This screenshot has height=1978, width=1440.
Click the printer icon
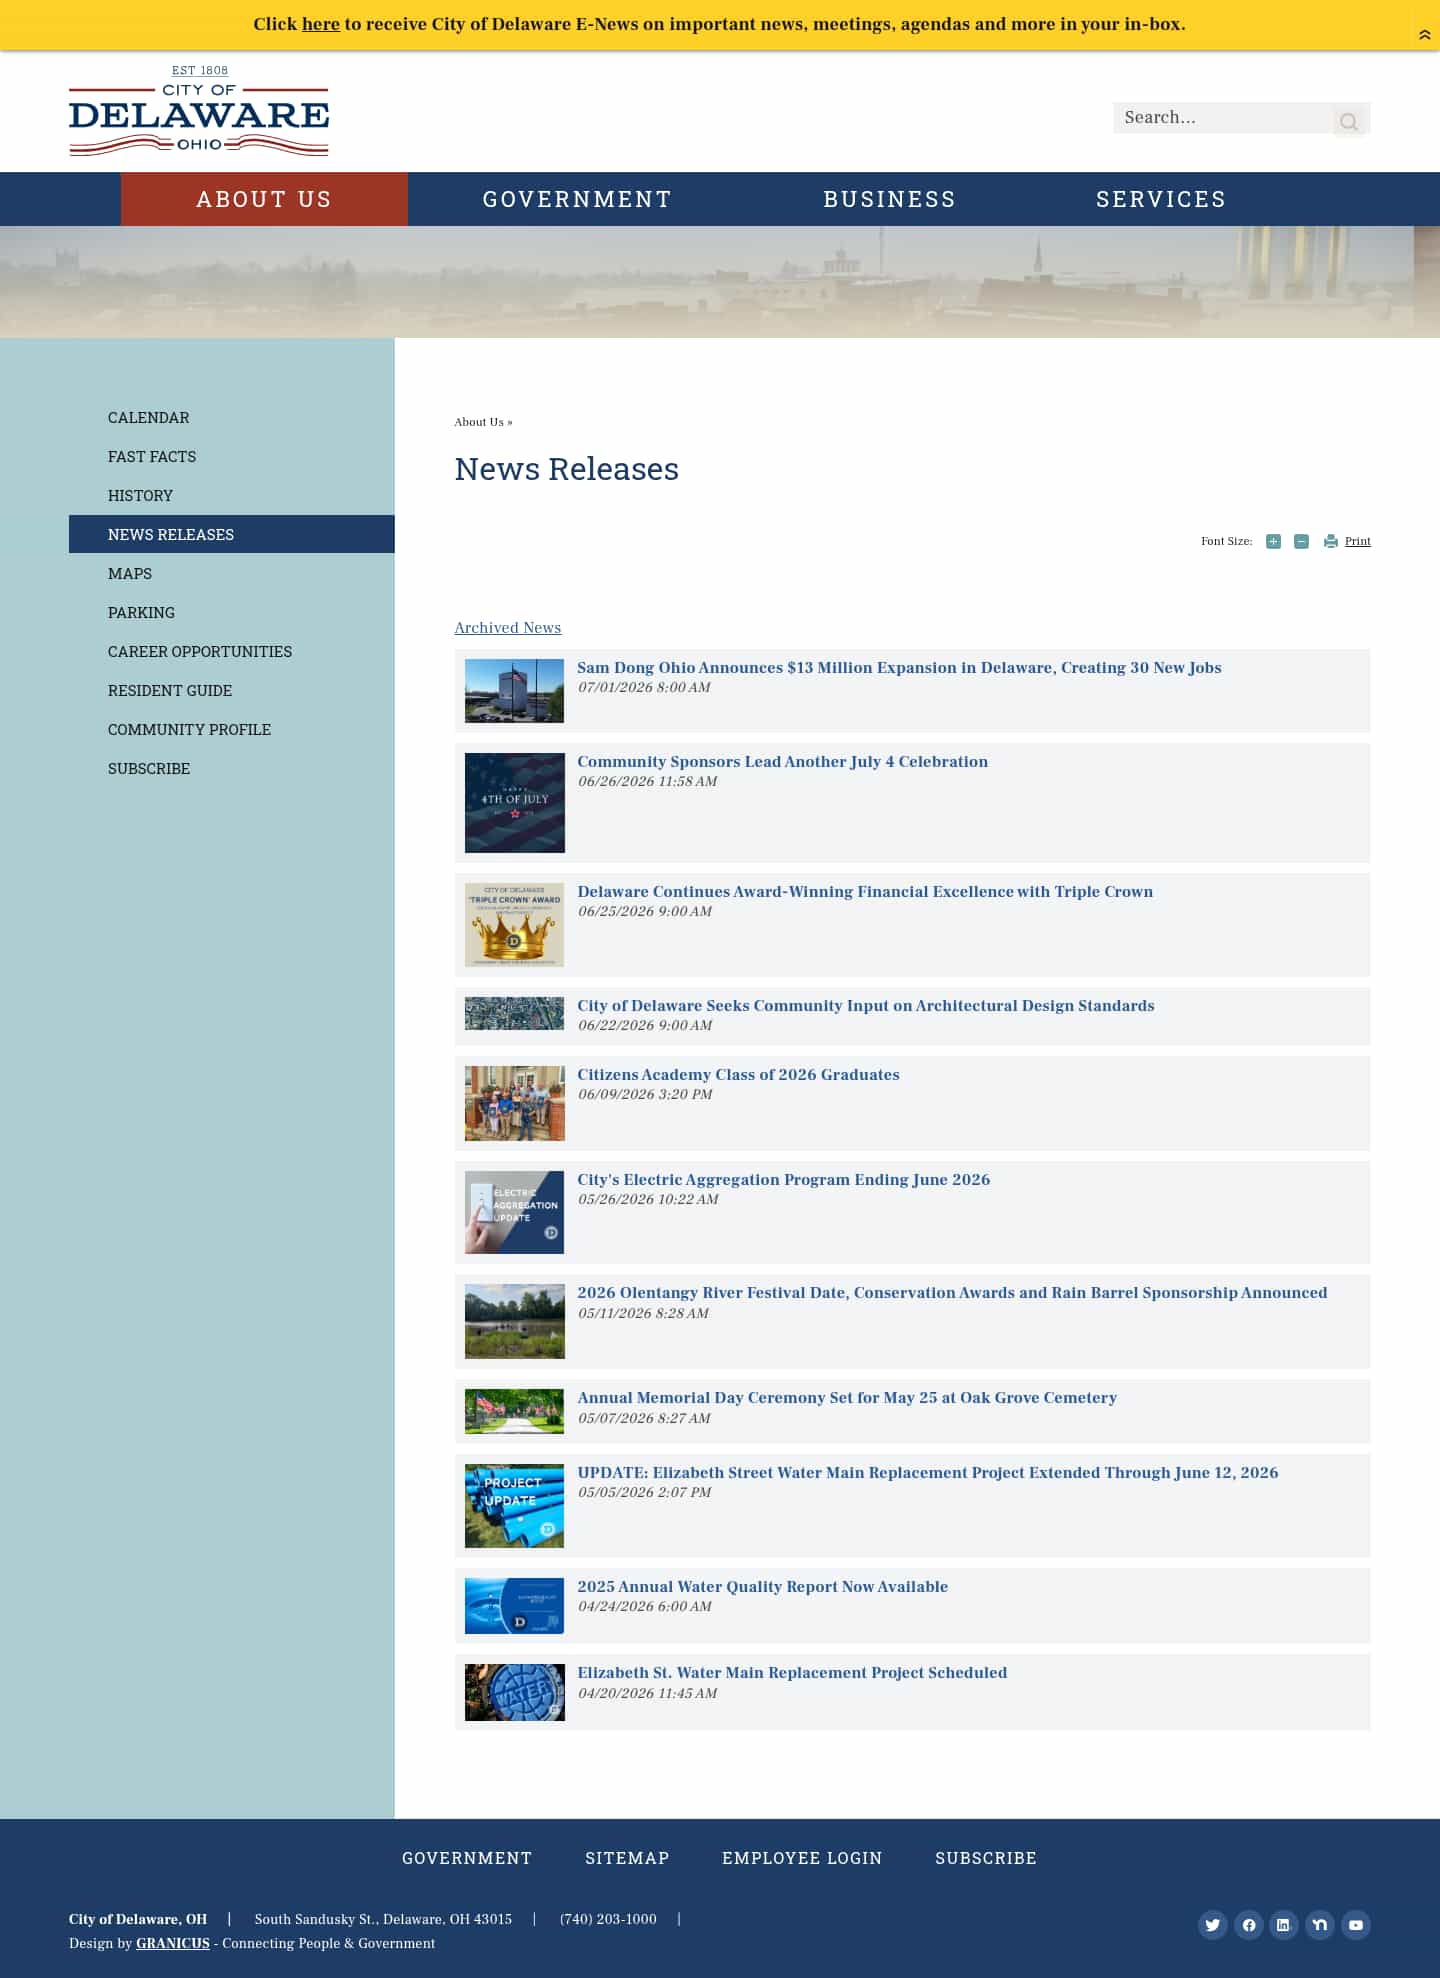(1330, 541)
